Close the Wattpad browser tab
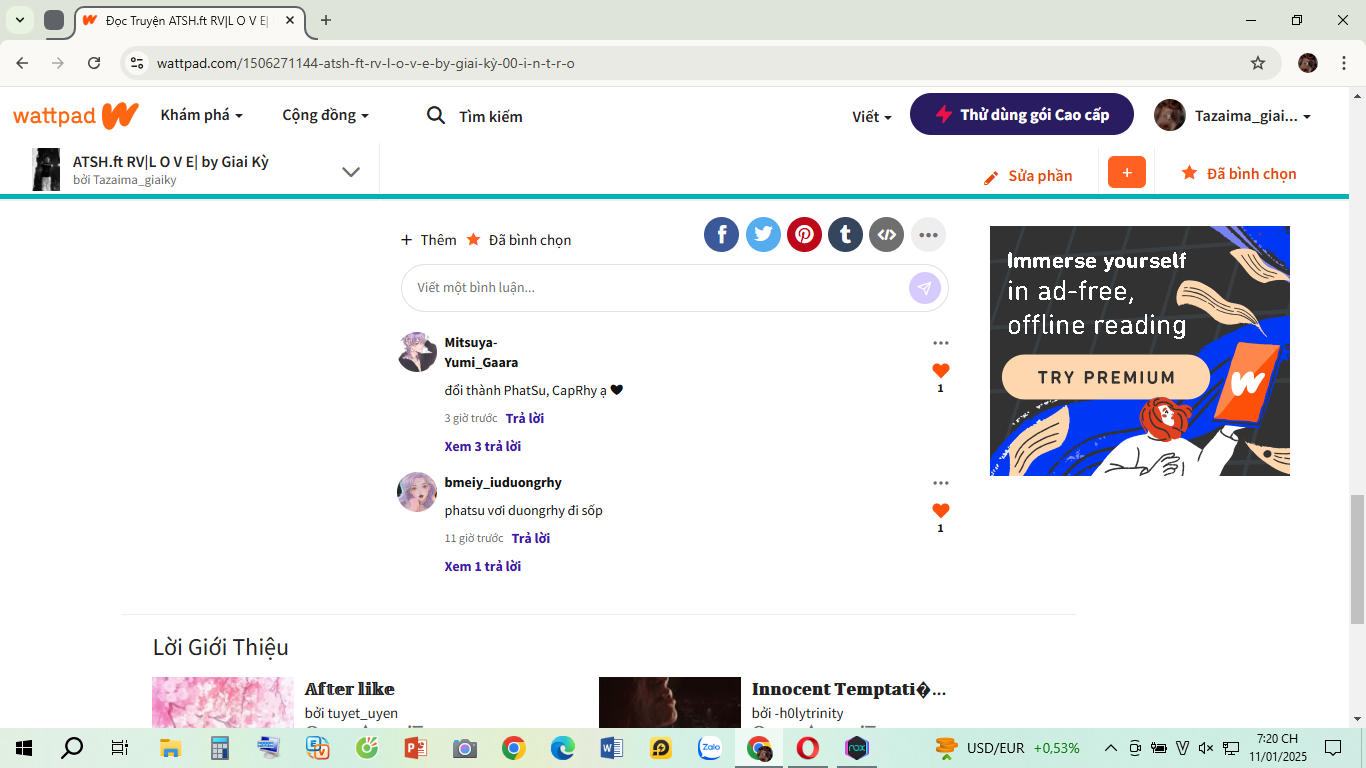1366x768 pixels. click(x=290, y=20)
